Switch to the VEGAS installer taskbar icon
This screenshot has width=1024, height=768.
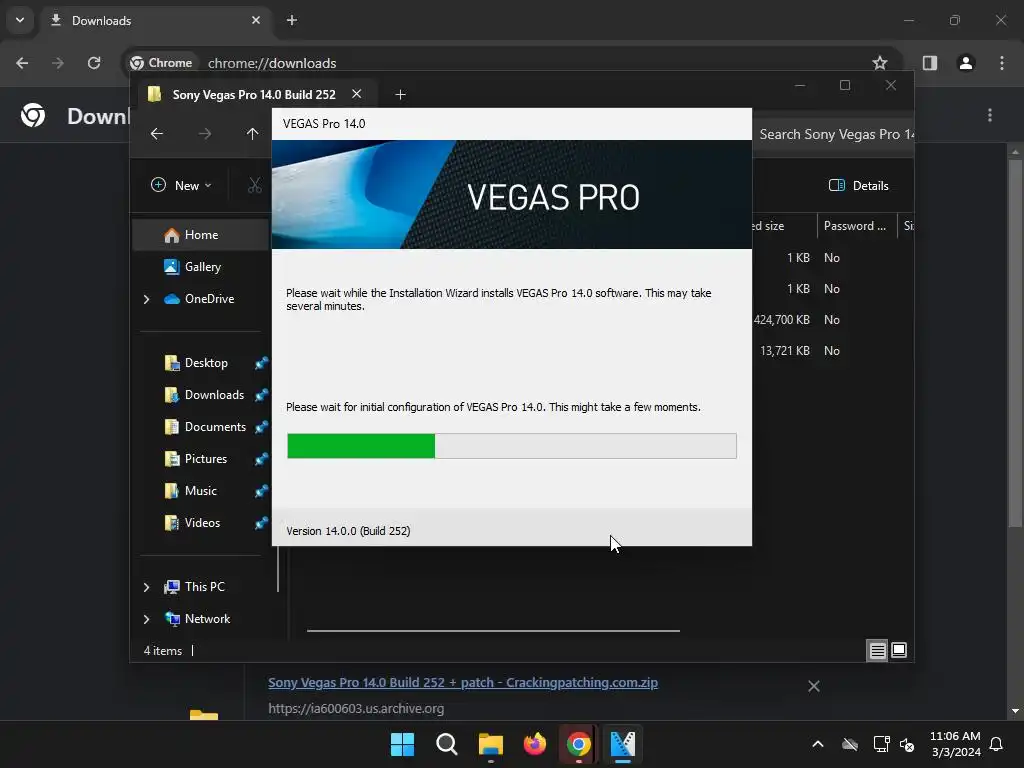coord(623,744)
